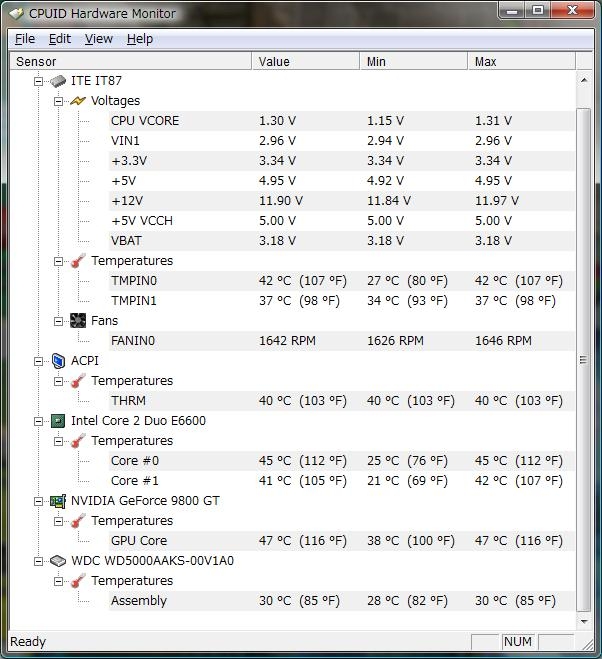602x659 pixels.
Task: Click the Intel Core 2 Duo CPU icon
Action: tap(58, 421)
